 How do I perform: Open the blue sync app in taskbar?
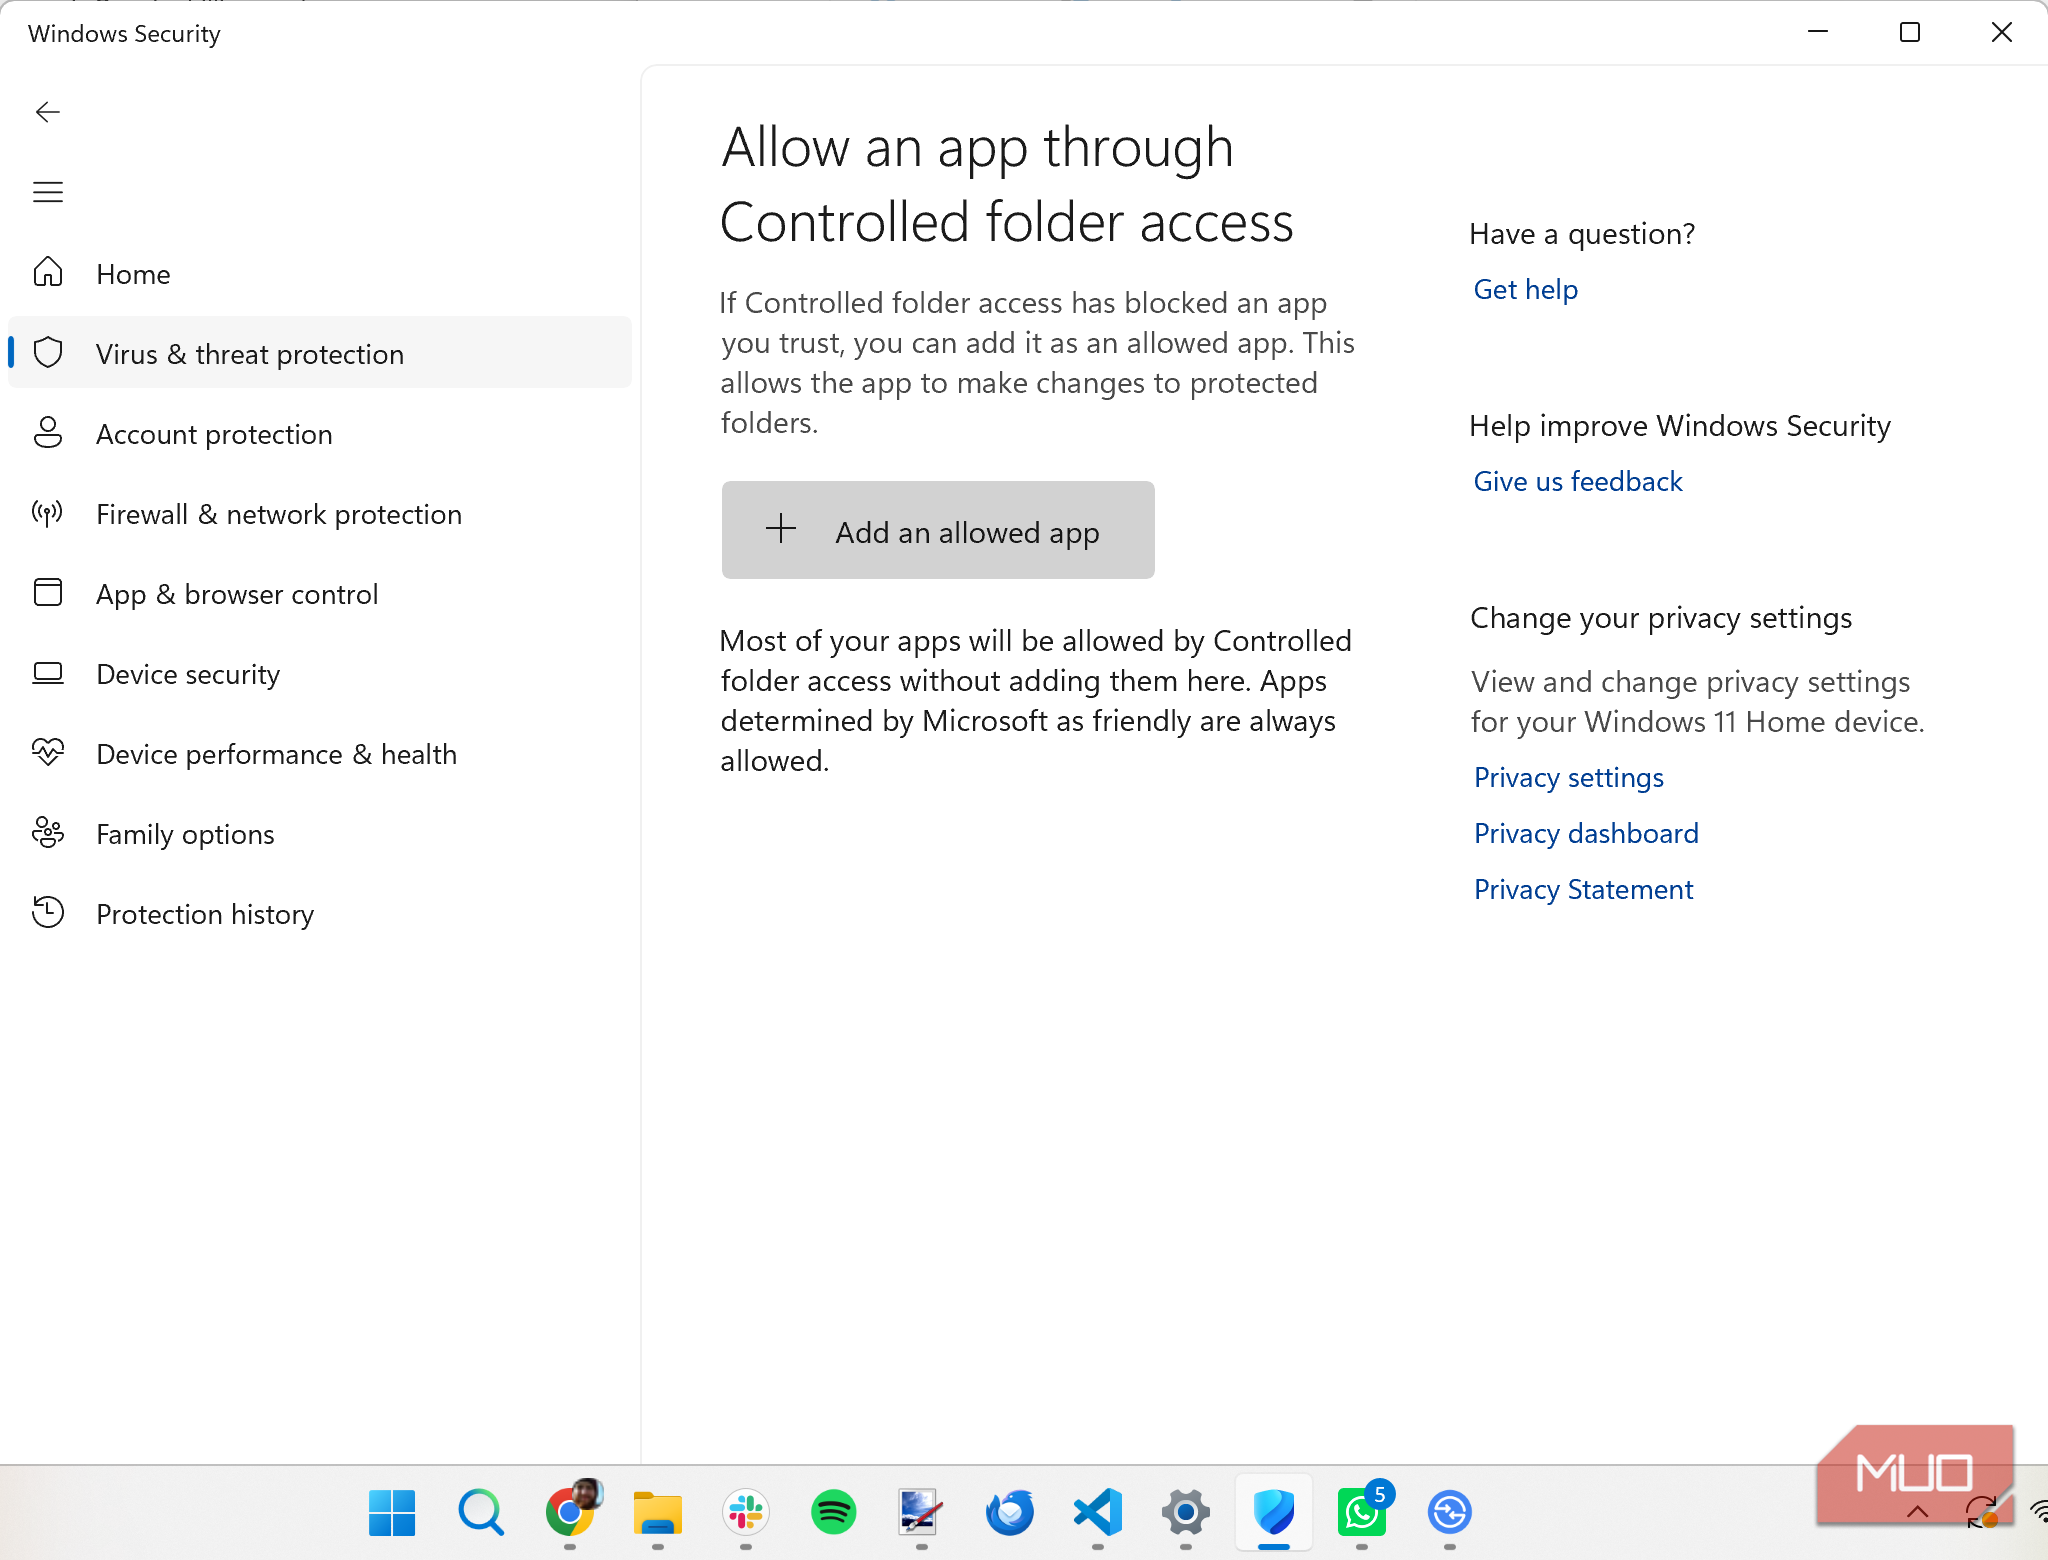pos(1450,1512)
